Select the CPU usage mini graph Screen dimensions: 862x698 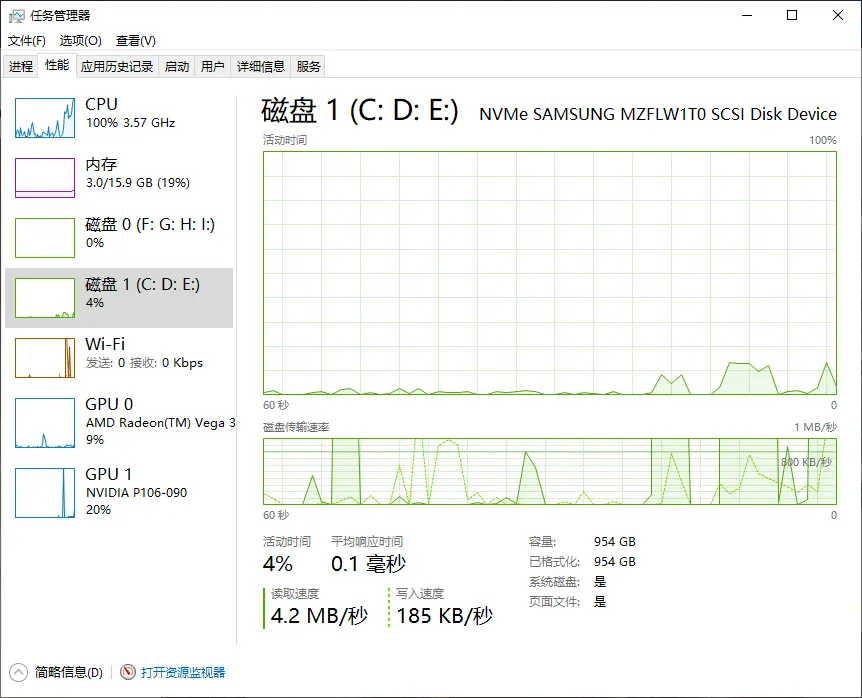[x=45, y=118]
